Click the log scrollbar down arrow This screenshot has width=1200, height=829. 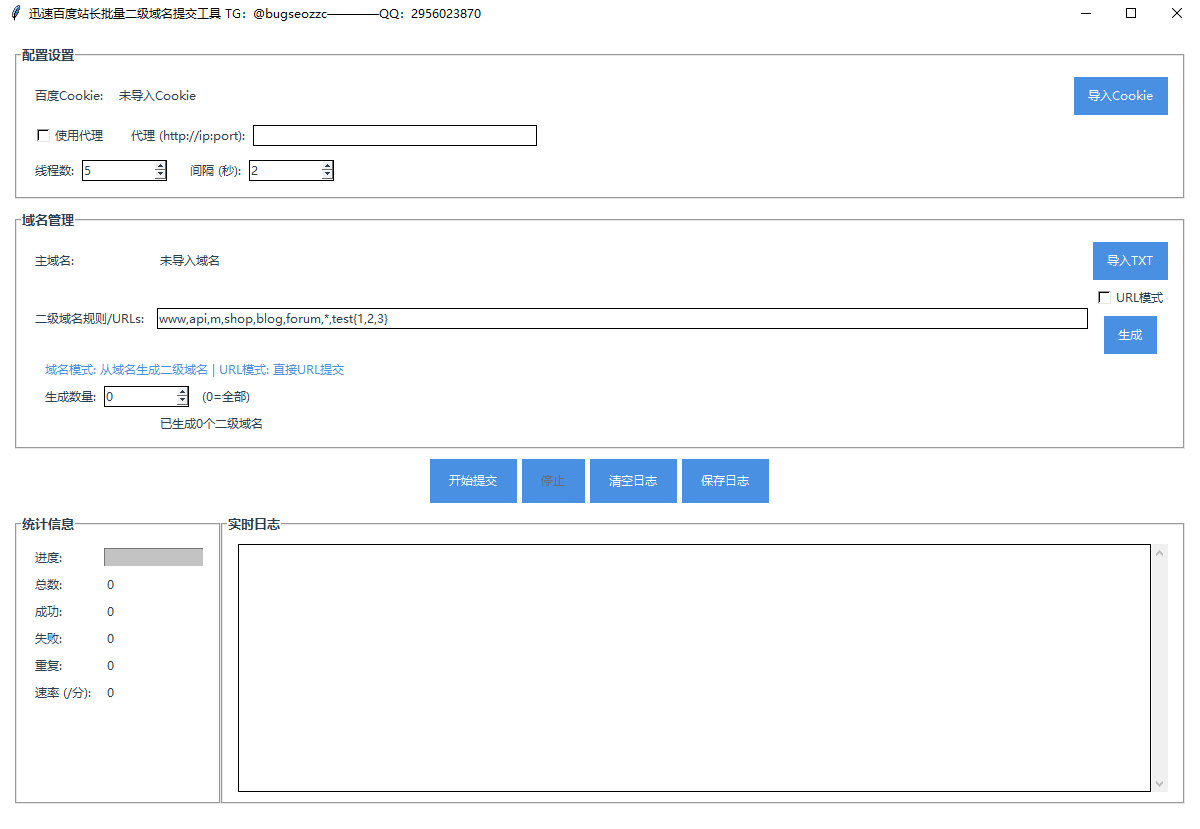1160,784
